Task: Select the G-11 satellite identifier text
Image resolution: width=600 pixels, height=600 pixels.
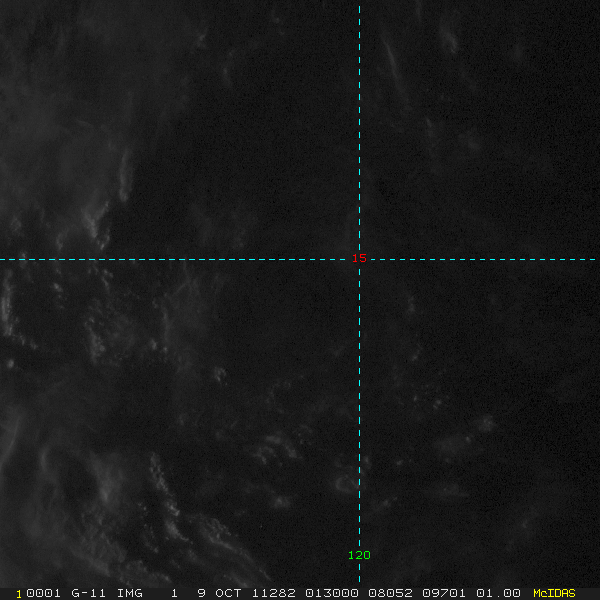Action: [x=88, y=593]
